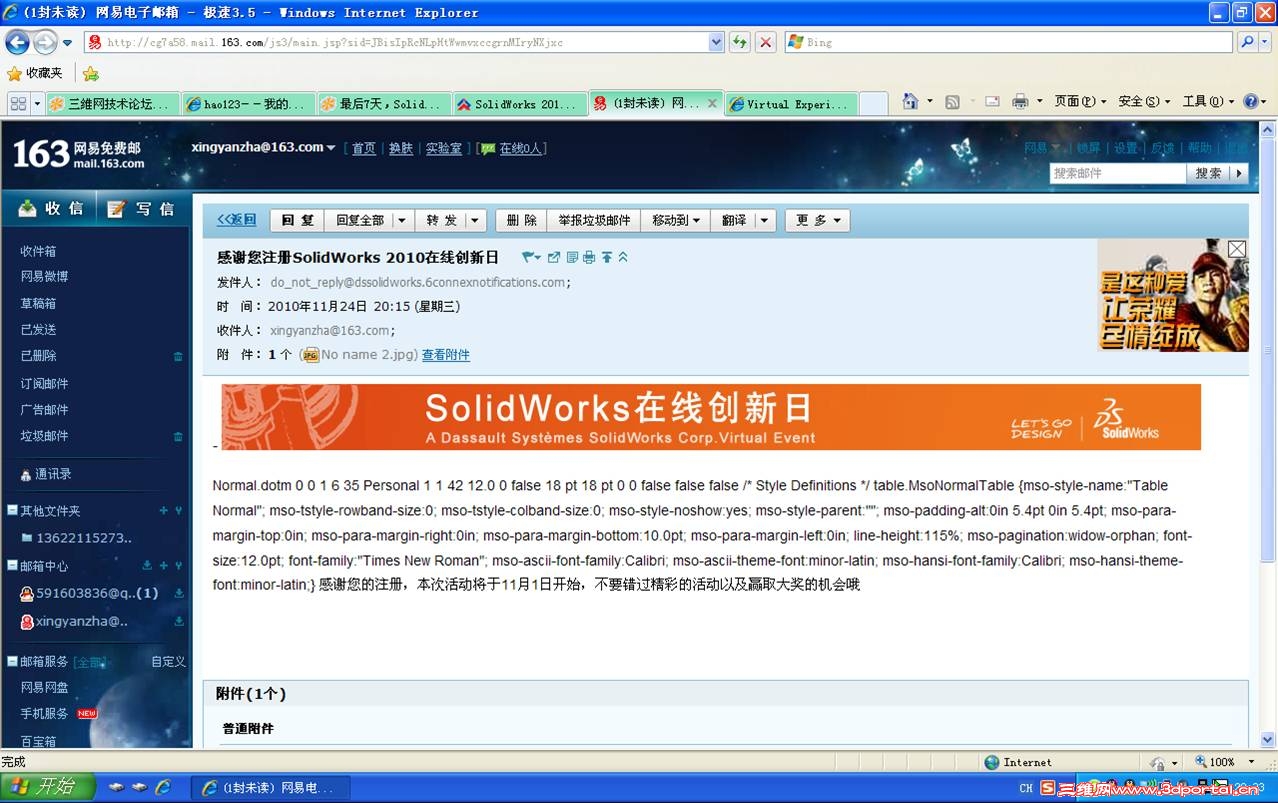
Task: Click the print email icon next to subject
Action: pyautogui.click(x=589, y=258)
